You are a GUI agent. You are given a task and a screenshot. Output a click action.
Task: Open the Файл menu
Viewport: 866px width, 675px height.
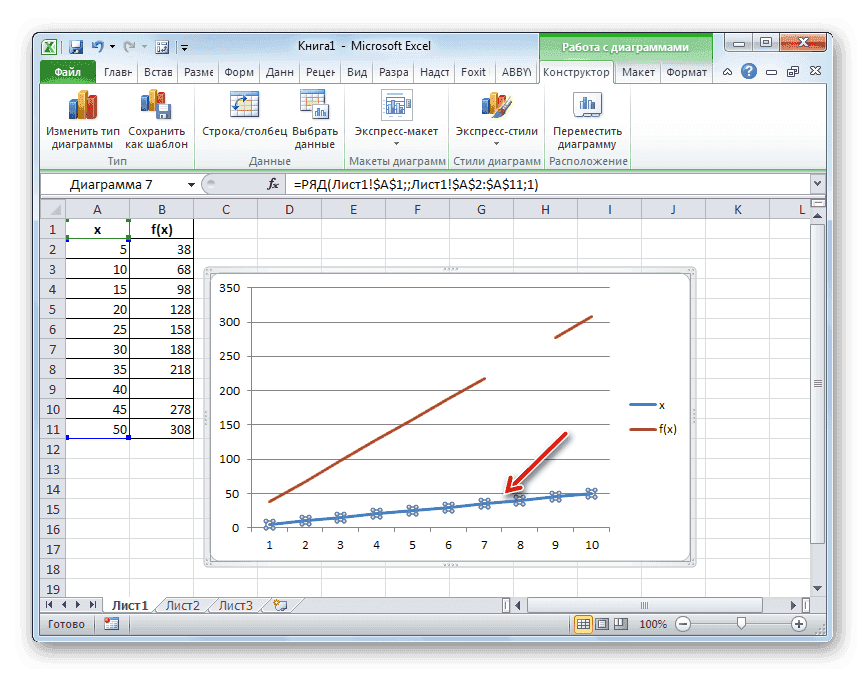tap(67, 72)
